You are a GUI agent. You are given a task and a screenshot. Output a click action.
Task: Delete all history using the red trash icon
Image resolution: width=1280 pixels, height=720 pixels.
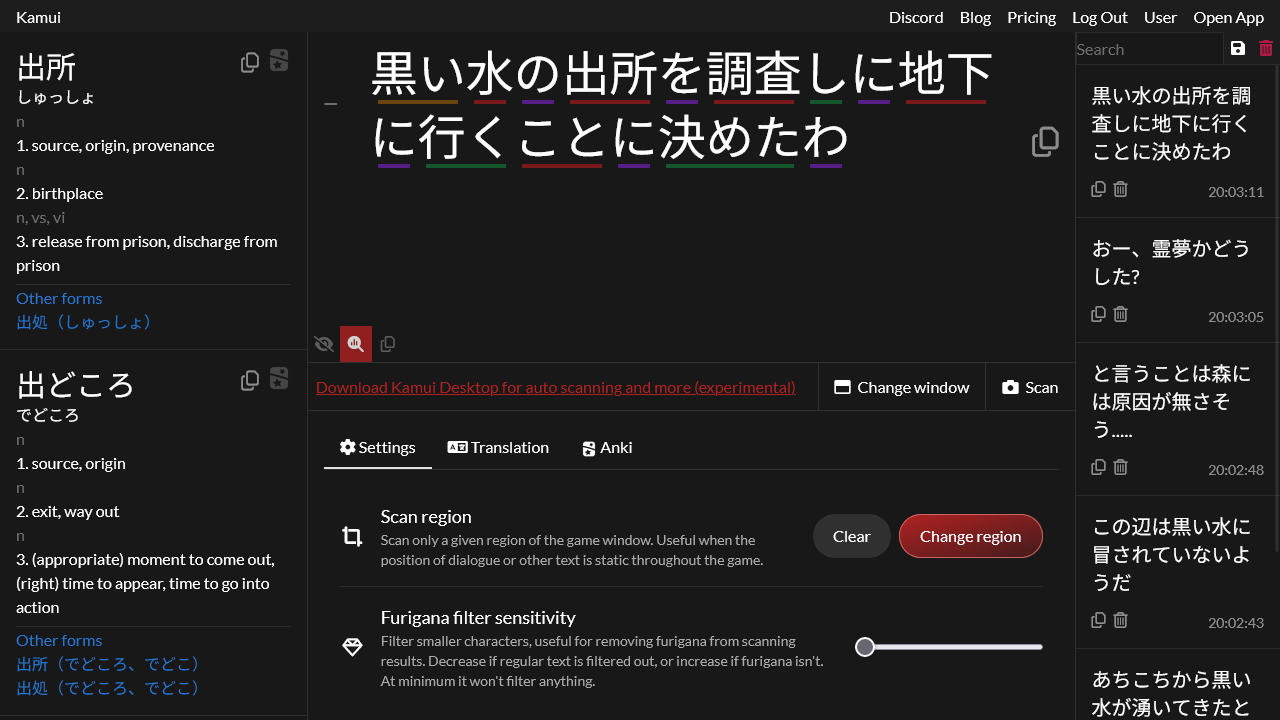[x=1266, y=48]
